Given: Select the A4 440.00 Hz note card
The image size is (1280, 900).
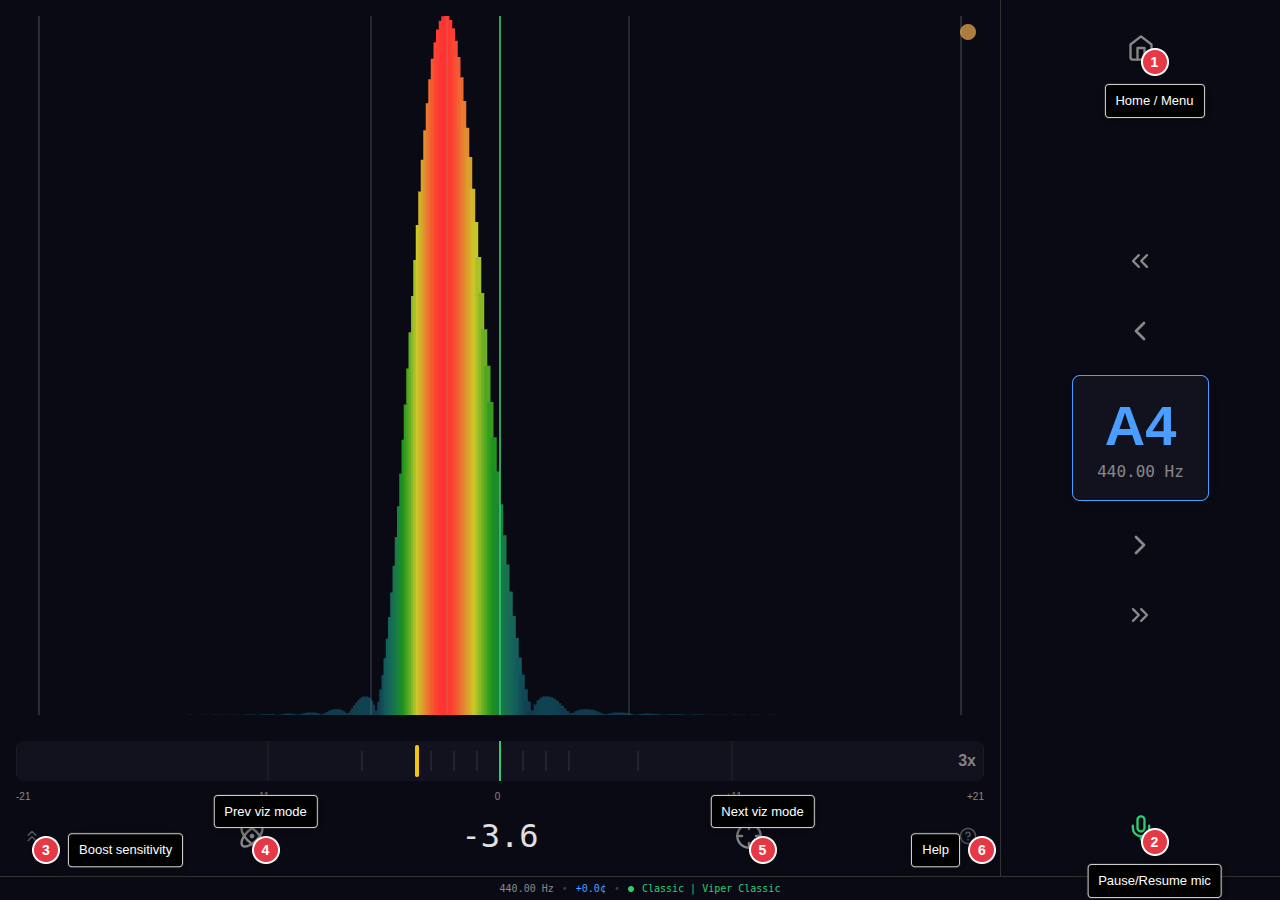Looking at the screenshot, I should (1140, 437).
